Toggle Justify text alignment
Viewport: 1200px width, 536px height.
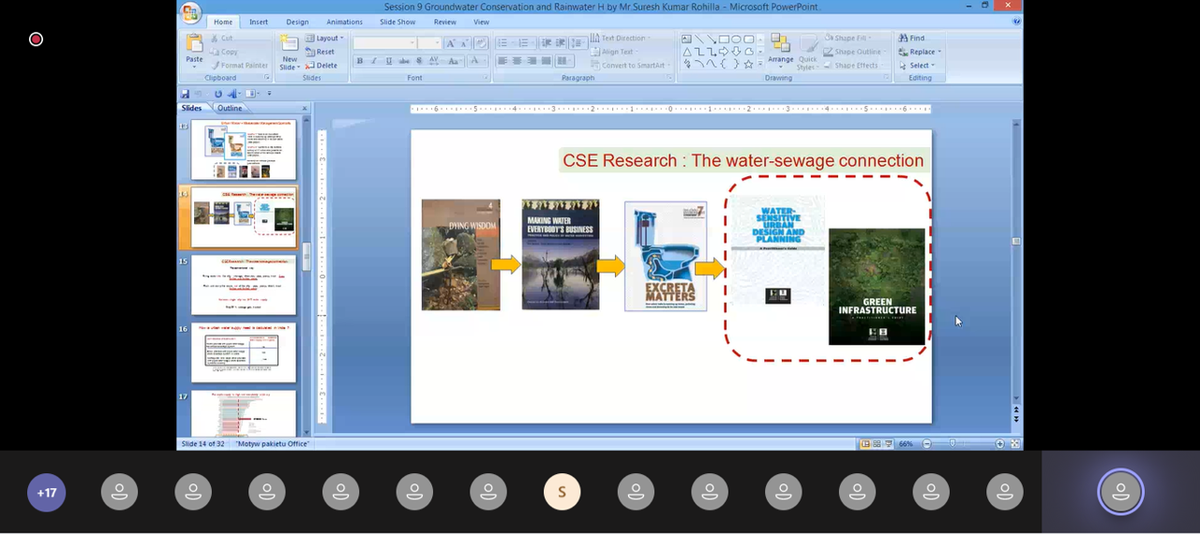pos(546,61)
